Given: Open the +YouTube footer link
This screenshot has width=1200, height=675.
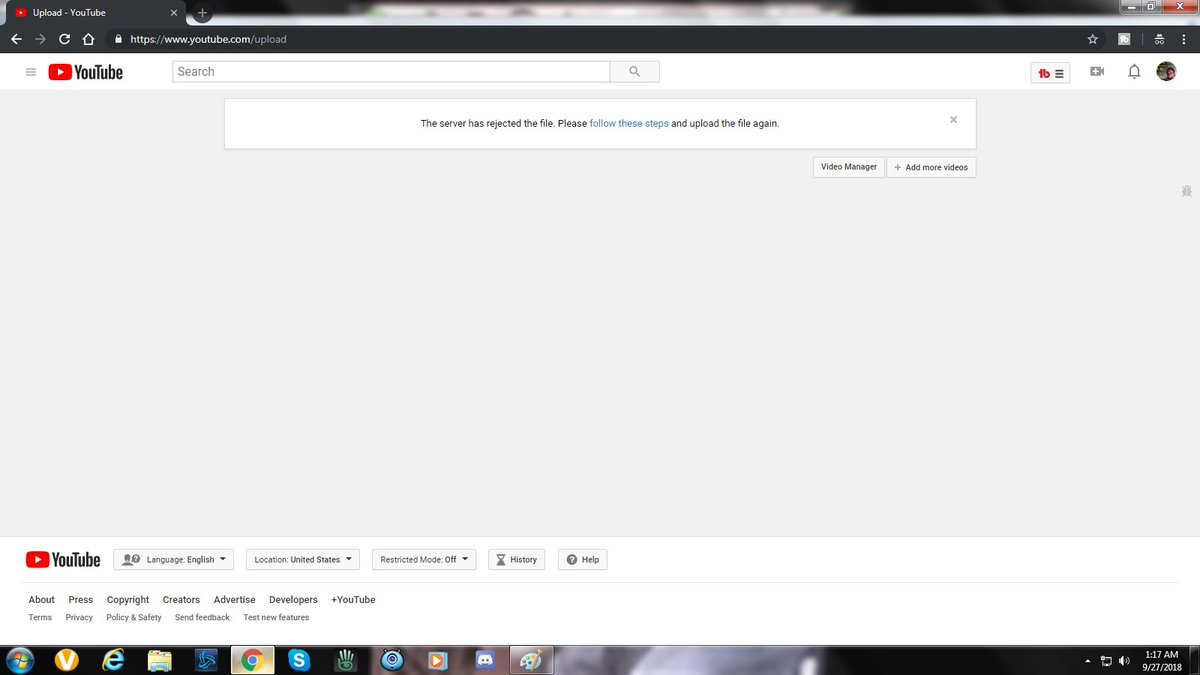Looking at the screenshot, I should tap(353, 600).
